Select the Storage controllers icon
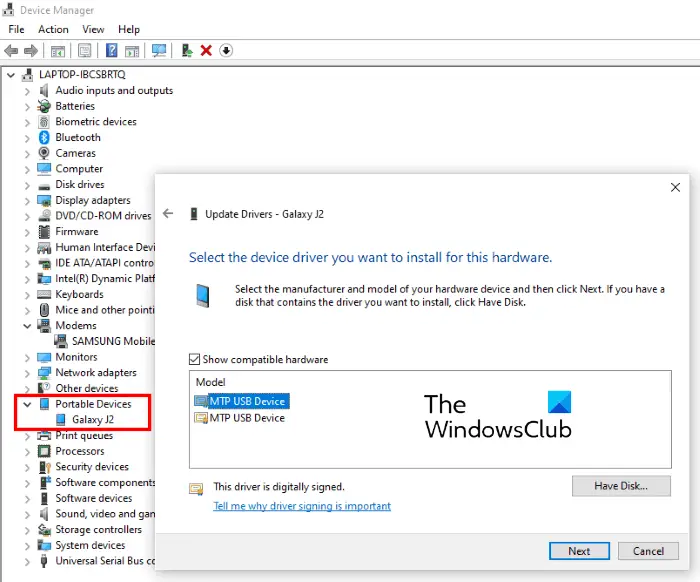This screenshot has height=582, width=700. tap(44, 530)
